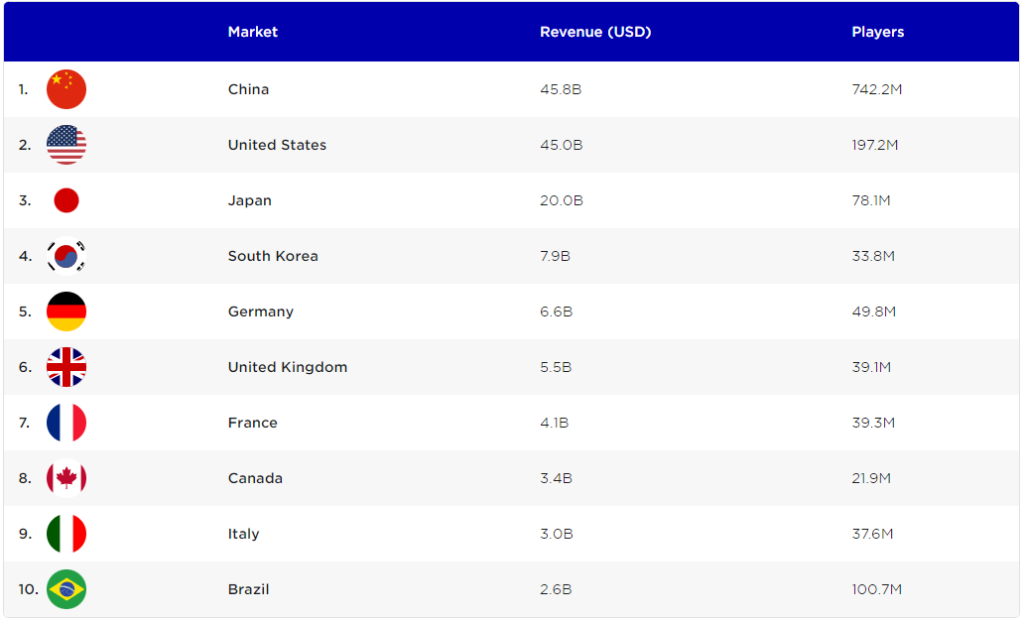Select Brazil's 2.6B revenue value
This screenshot has width=1024, height=620.
point(556,589)
